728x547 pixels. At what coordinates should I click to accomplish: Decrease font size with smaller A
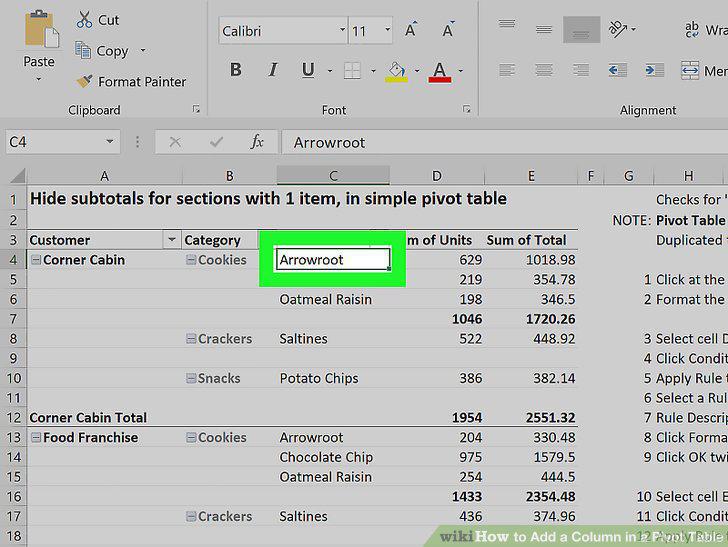(448, 30)
